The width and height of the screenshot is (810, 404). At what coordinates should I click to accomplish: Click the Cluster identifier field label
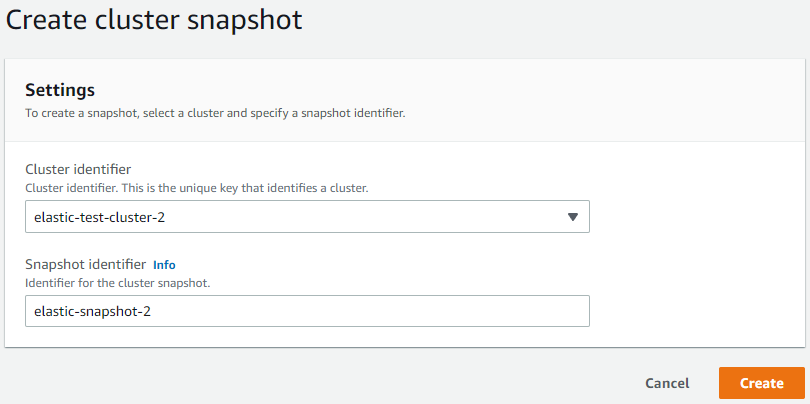click(78, 169)
